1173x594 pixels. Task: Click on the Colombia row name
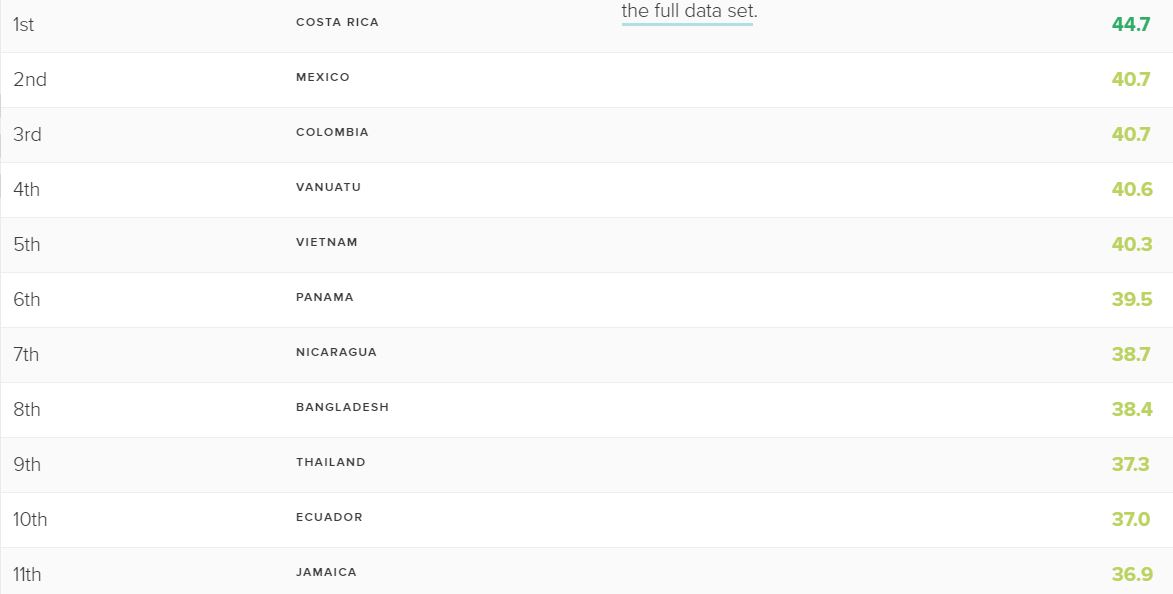point(332,132)
